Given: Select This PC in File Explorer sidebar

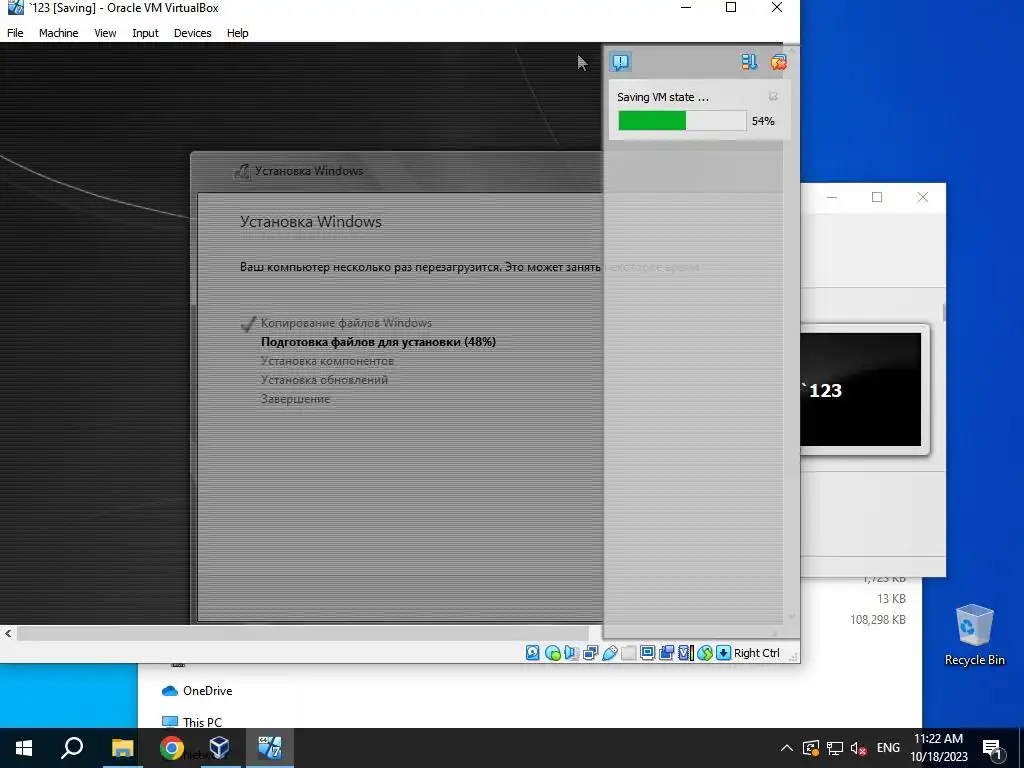Looking at the screenshot, I should (191, 722).
